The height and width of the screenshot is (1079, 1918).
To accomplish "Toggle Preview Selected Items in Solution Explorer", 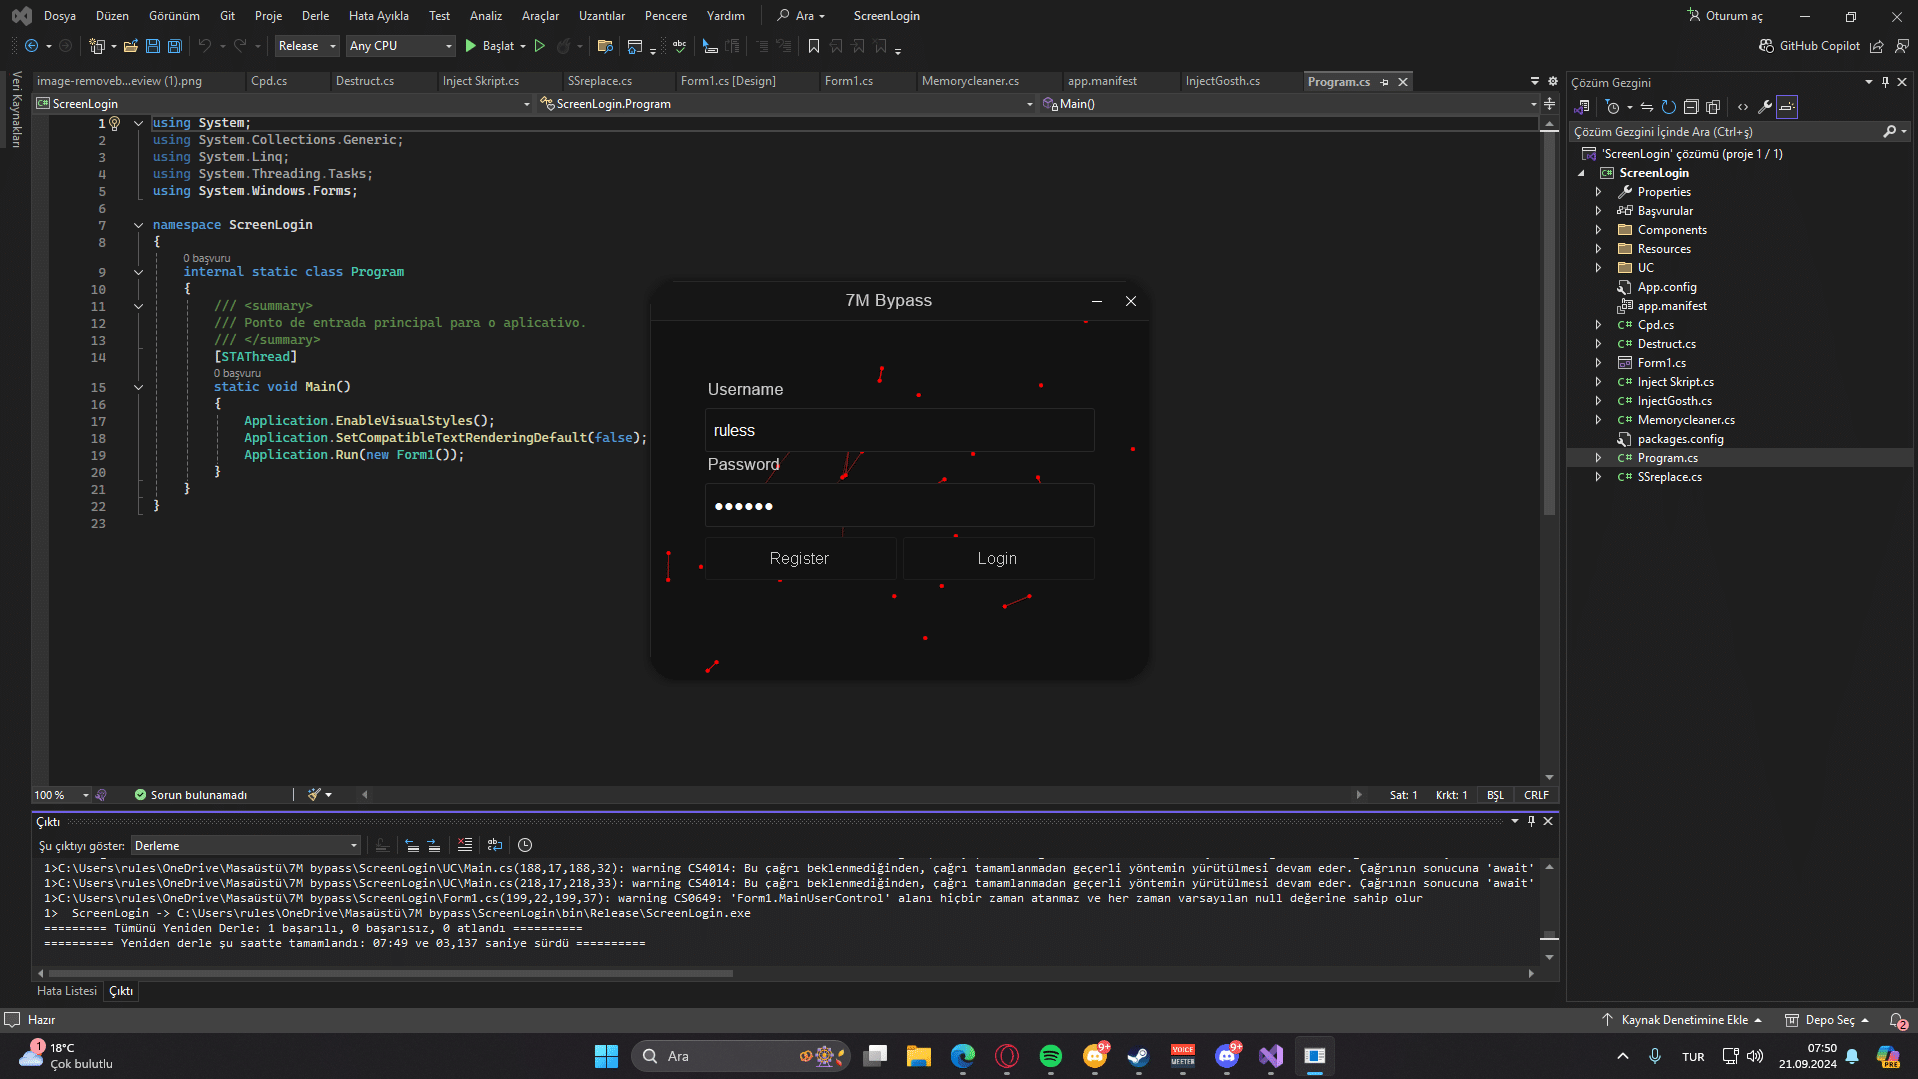I will [x=1787, y=107].
